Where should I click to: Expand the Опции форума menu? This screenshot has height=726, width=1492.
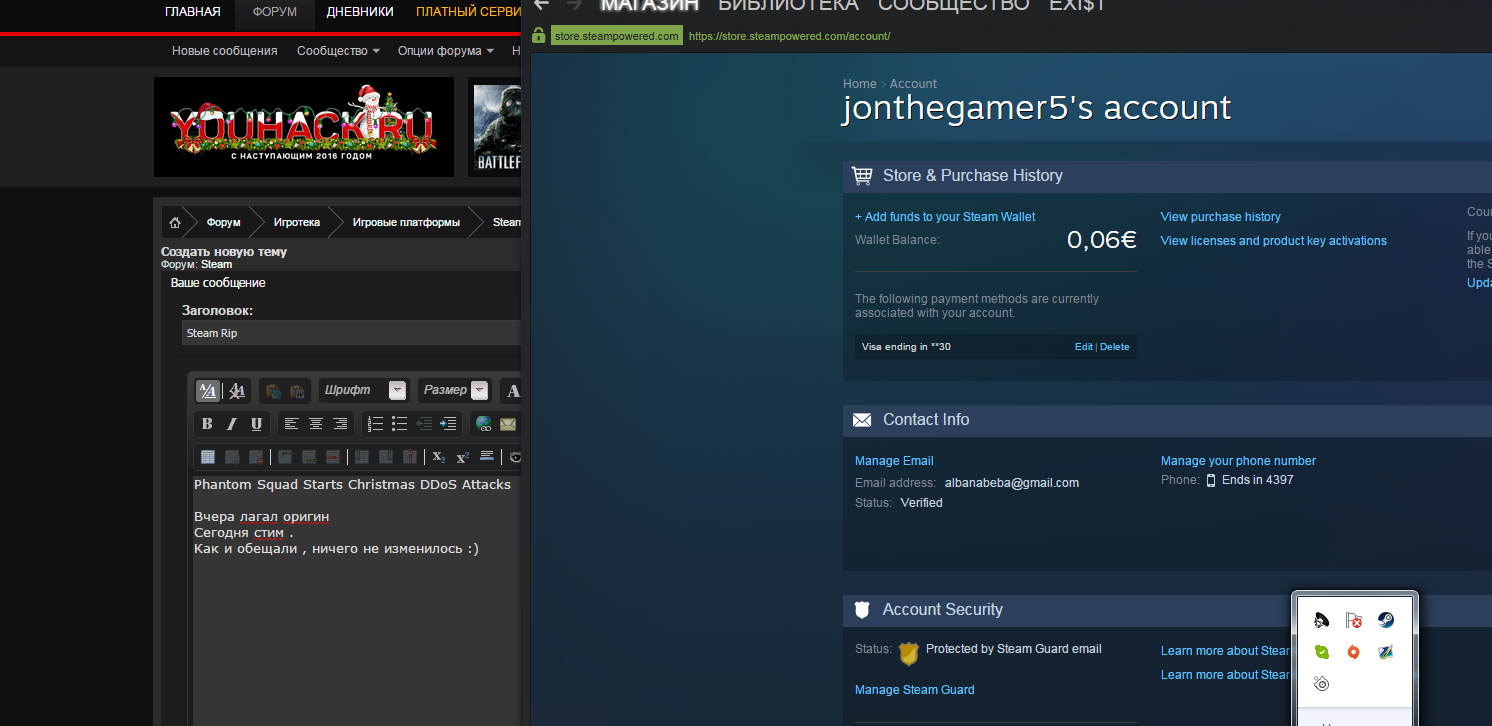point(446,50)
